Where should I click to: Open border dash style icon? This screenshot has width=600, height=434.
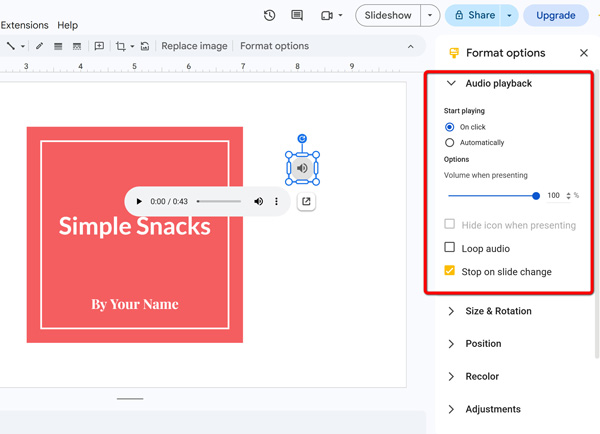pyautogui.click(x=77, y=46)
